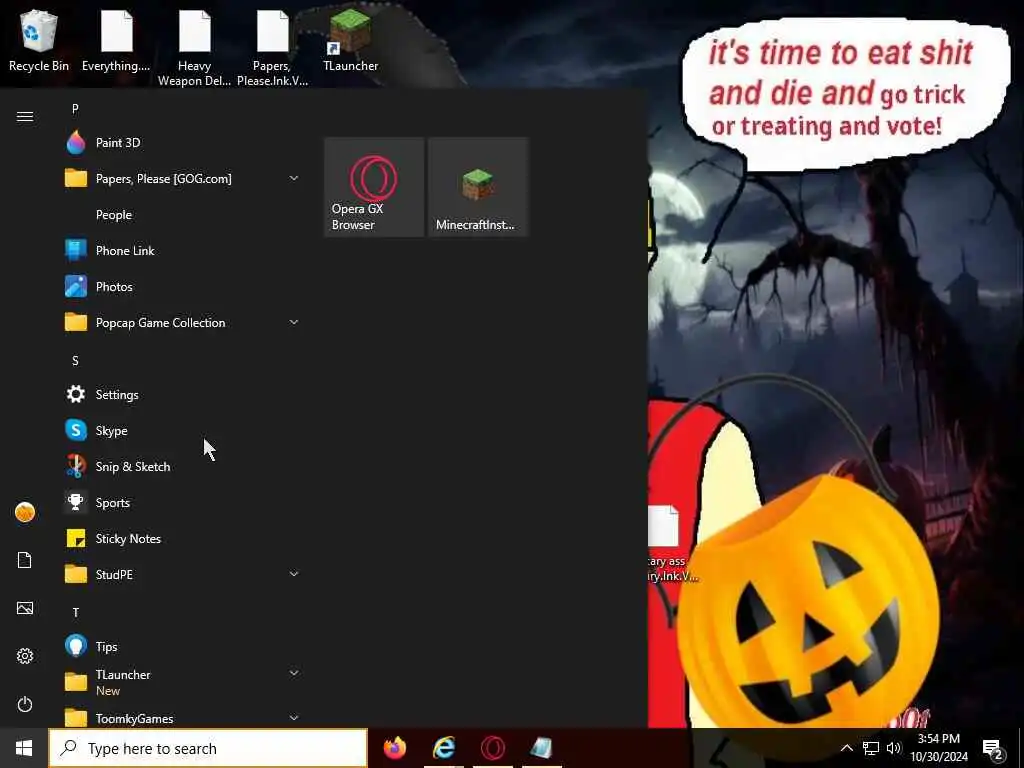This screenshot has height=768, width=1024.
Task: Expand the StudPE folder
Action: tap(182, 574)
